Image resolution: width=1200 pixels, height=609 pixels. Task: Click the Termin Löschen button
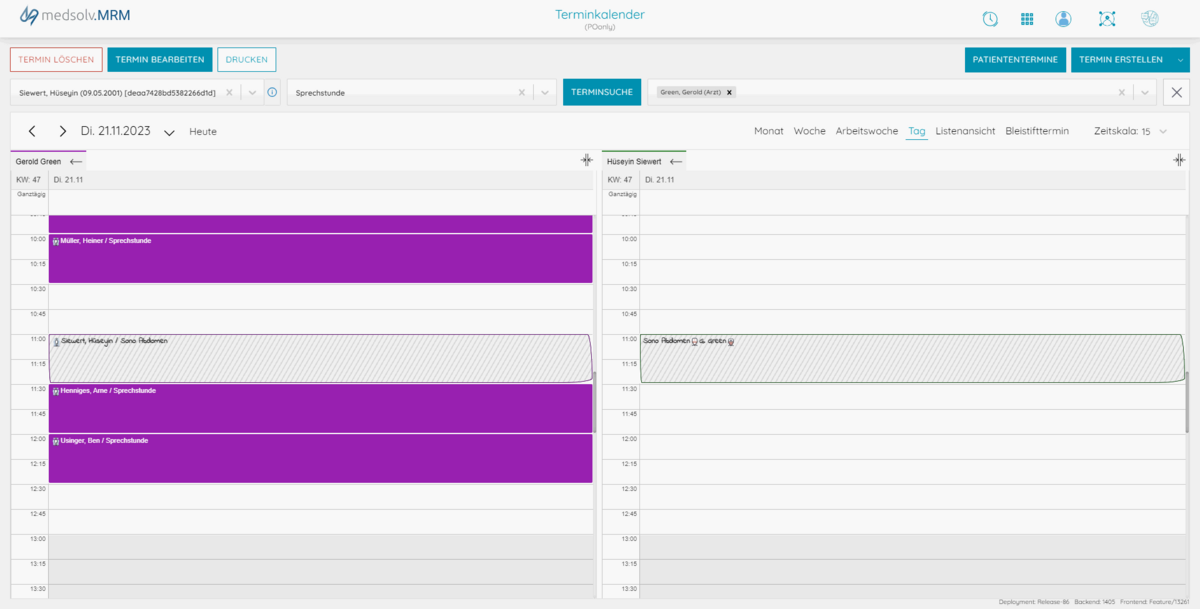pyautogui.click(x=56, y=60)
